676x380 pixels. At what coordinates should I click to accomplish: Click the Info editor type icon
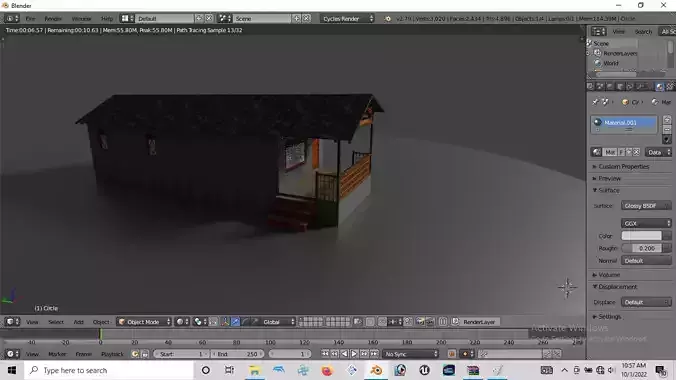pos(11,19)
